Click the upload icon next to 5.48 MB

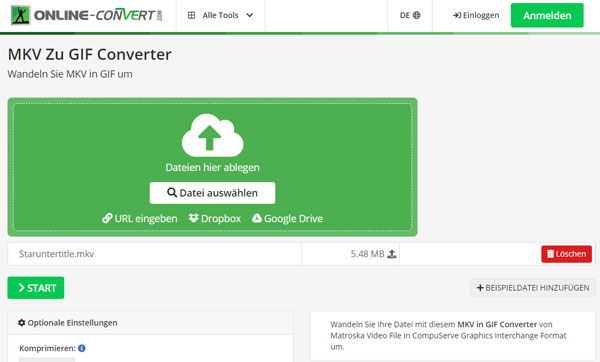[392, 254]
